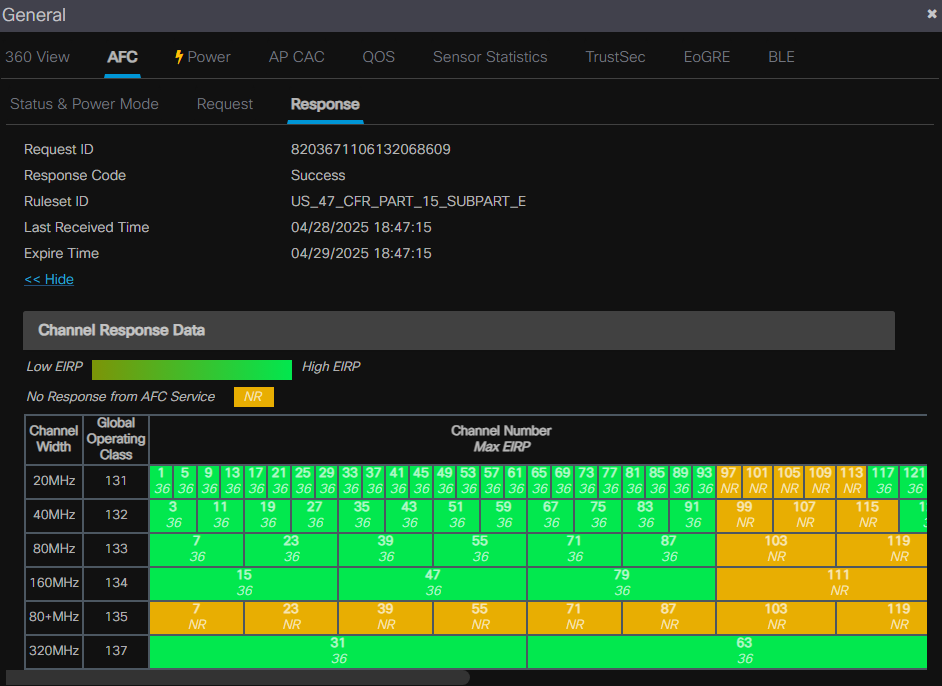
Task: Click the orange NR legend swatch
Action: coord(253,397)
